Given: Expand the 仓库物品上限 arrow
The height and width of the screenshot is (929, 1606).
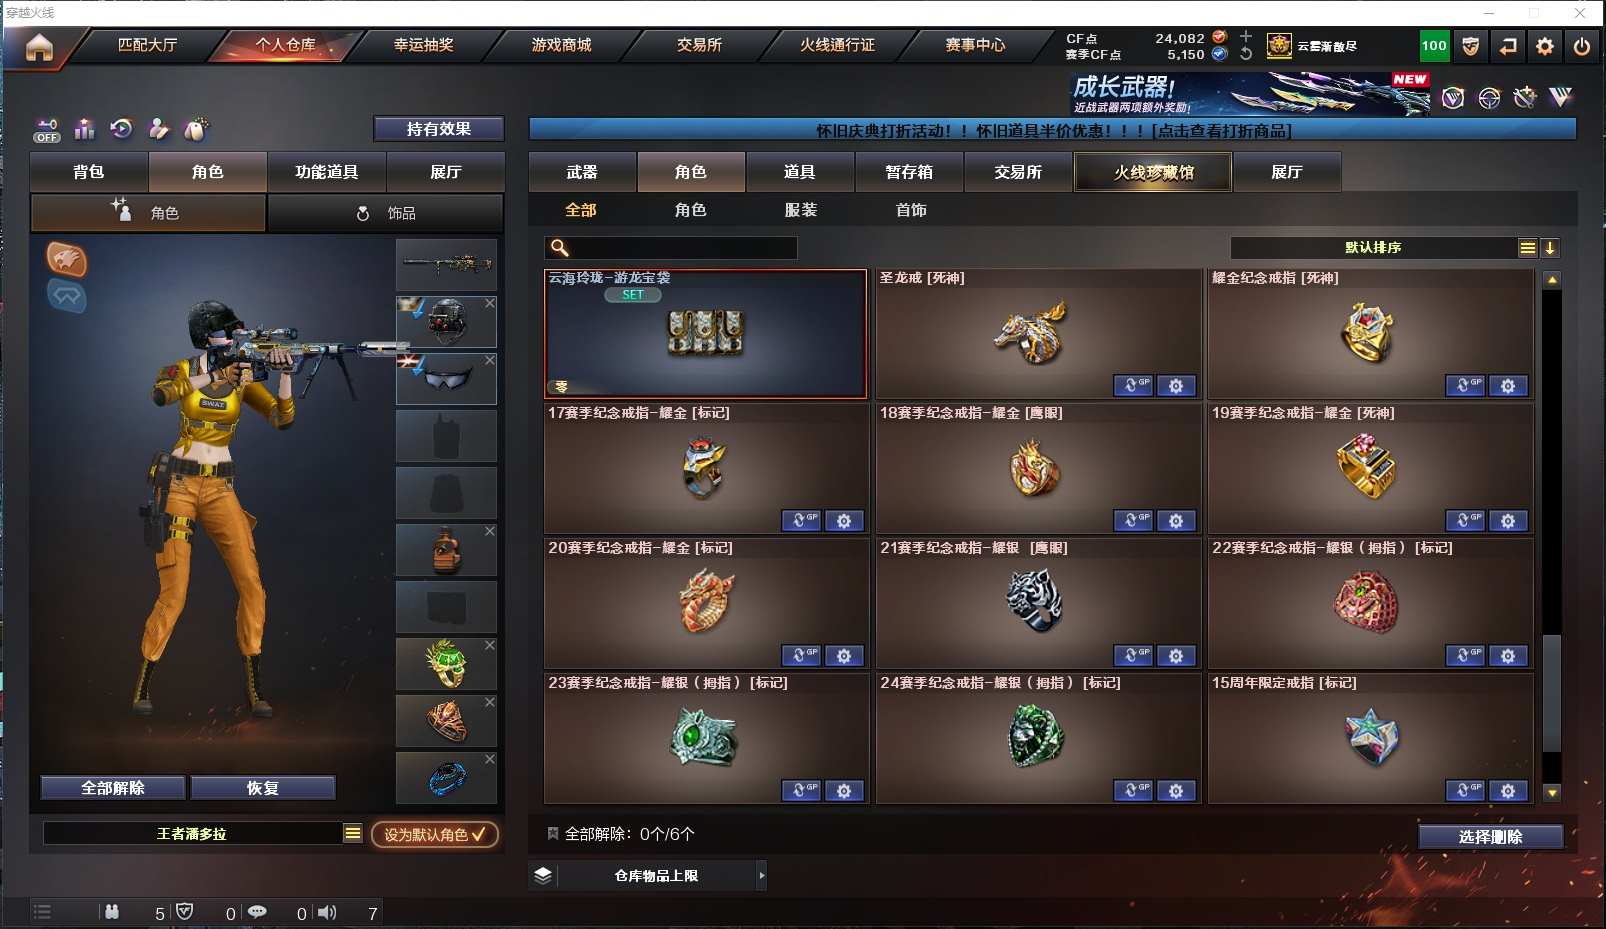Looking at the screenshot, I should (762, 875).
